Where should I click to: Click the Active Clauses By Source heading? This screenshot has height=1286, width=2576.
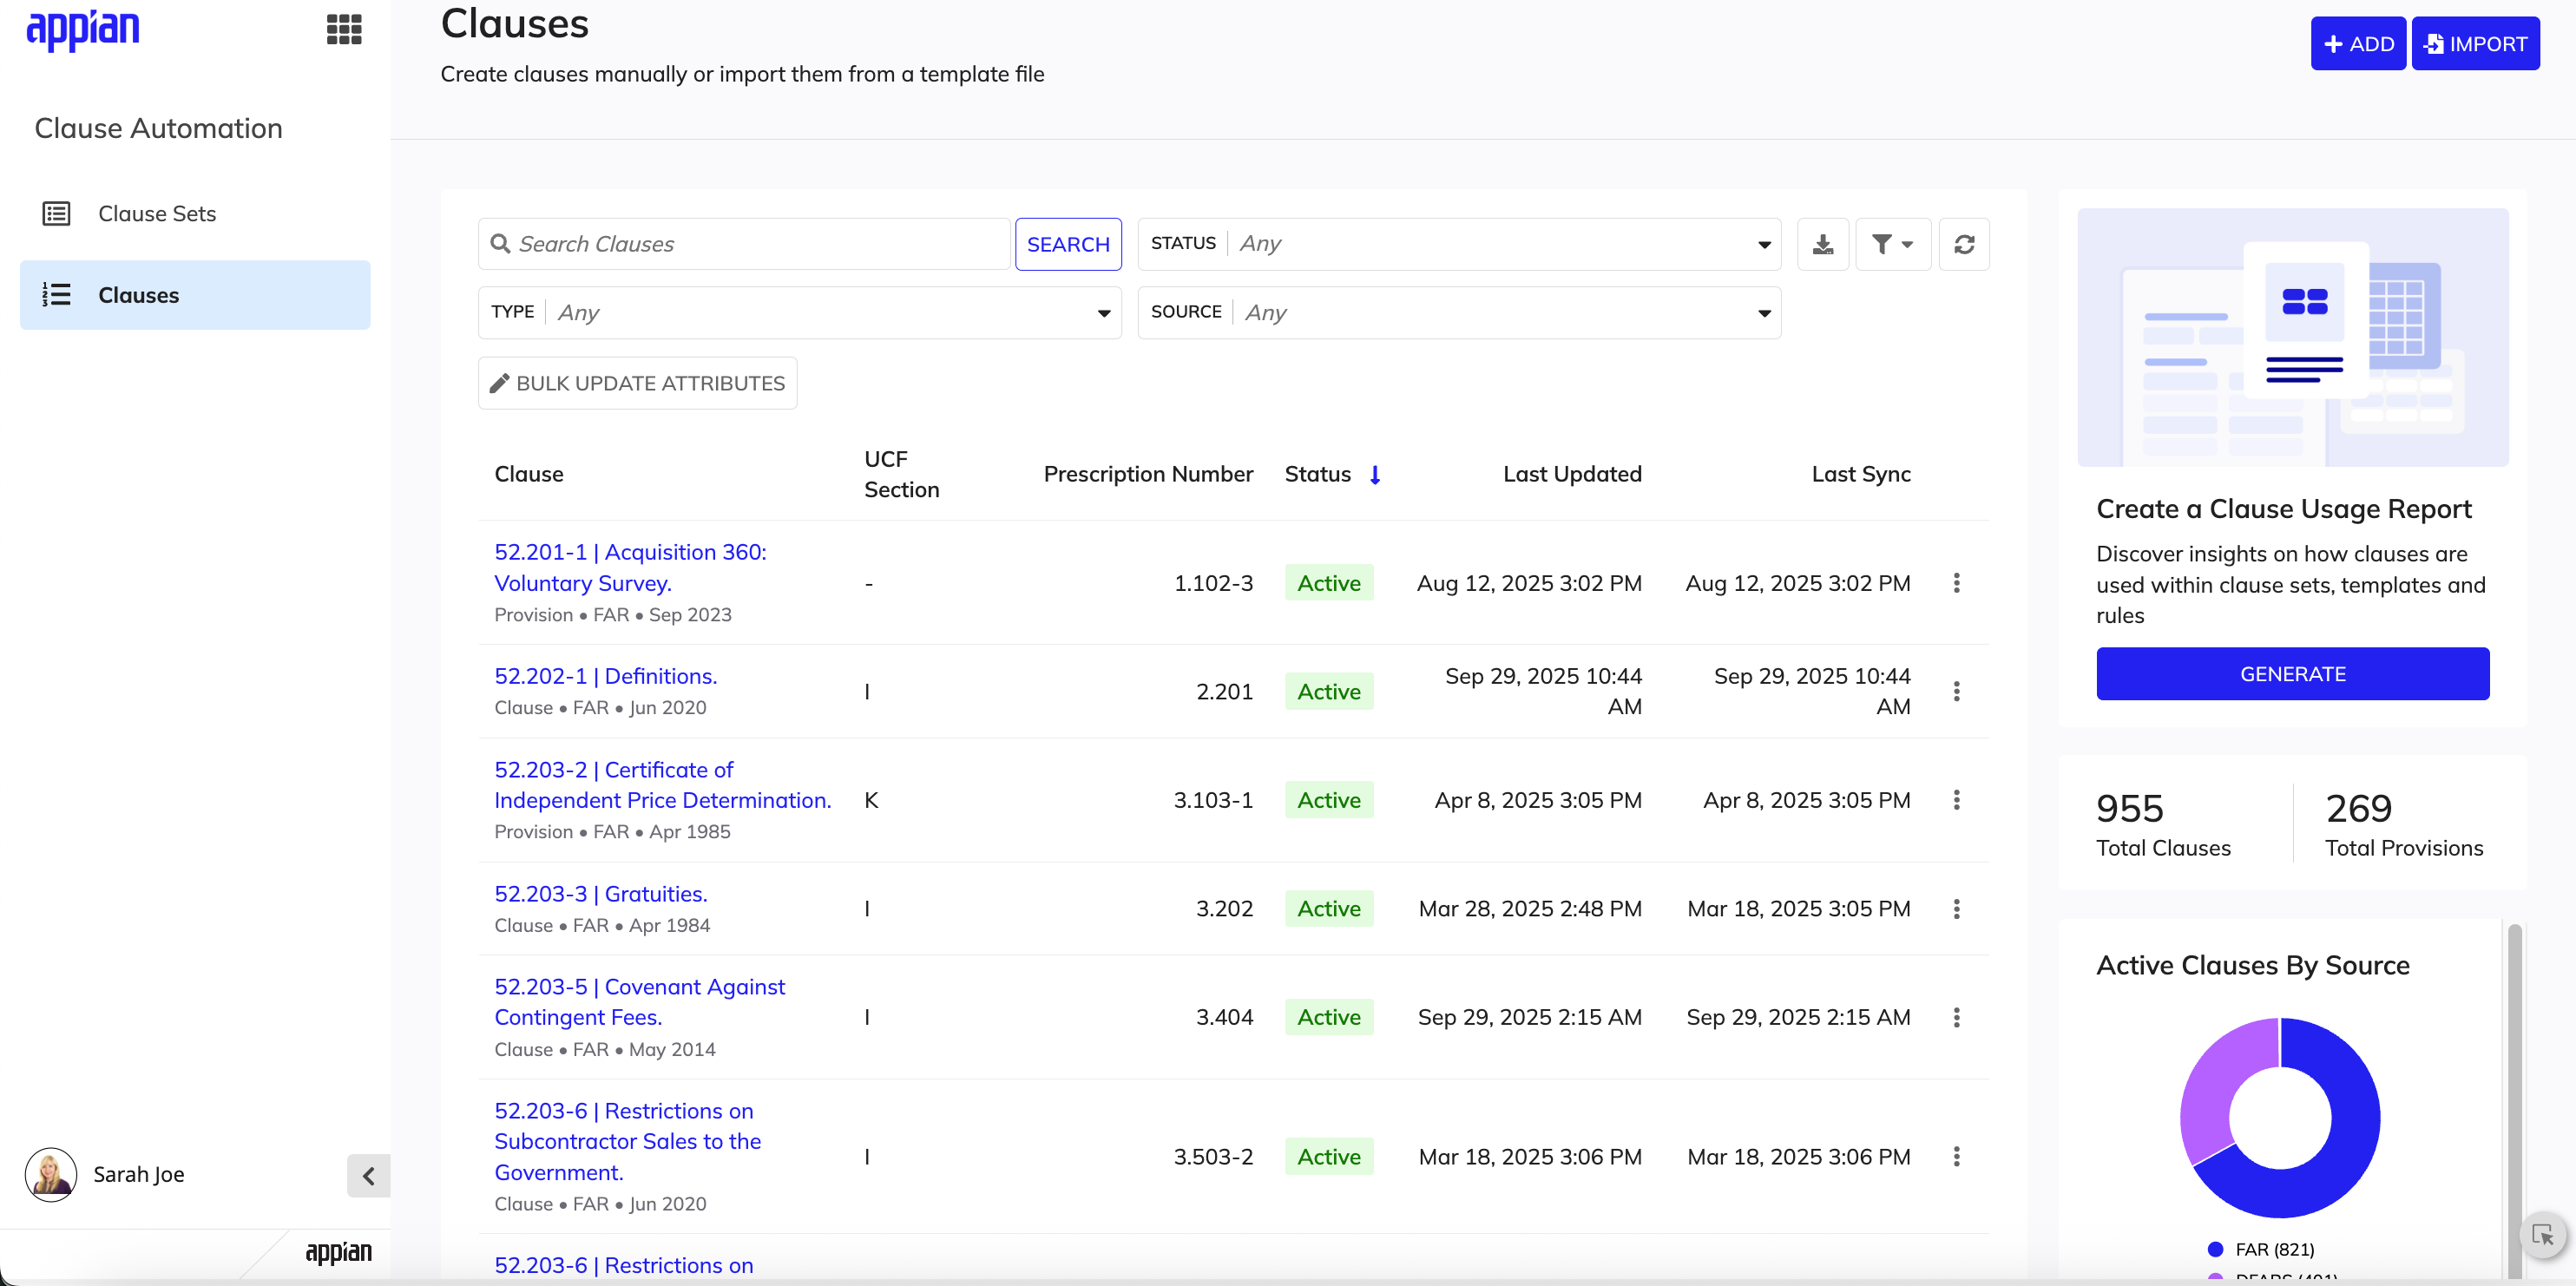tap(2252, 965)
